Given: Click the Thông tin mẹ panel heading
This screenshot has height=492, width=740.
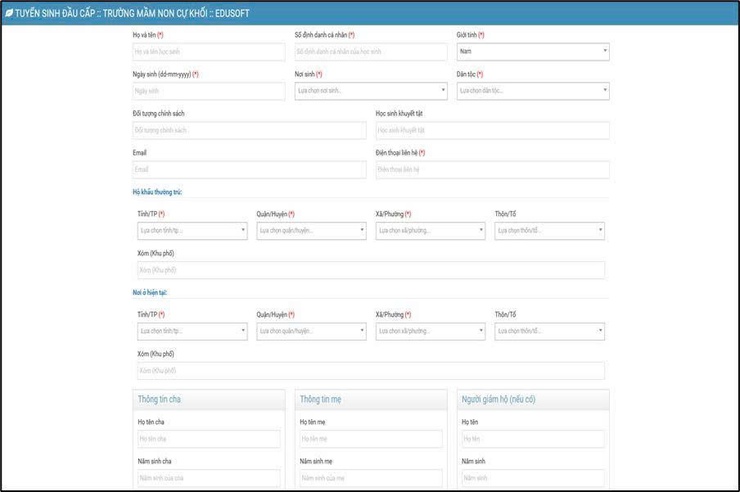Looking at the screenshot, I should click(x=320, y=399).
